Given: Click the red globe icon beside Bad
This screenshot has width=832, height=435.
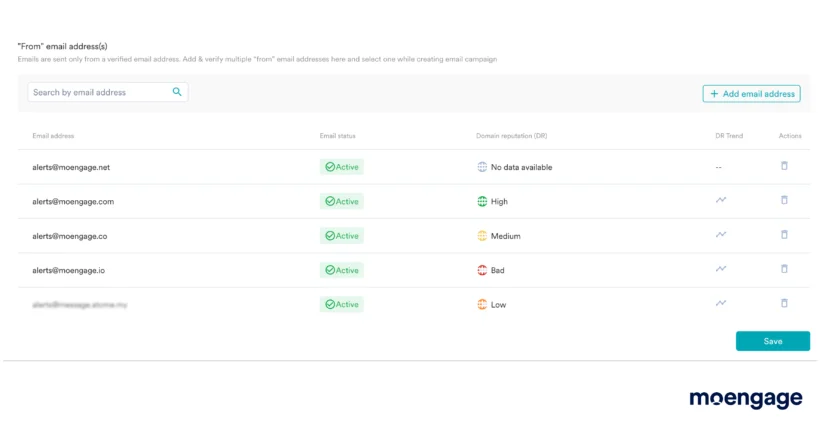Looking at the screenshot, I should 482,270.
